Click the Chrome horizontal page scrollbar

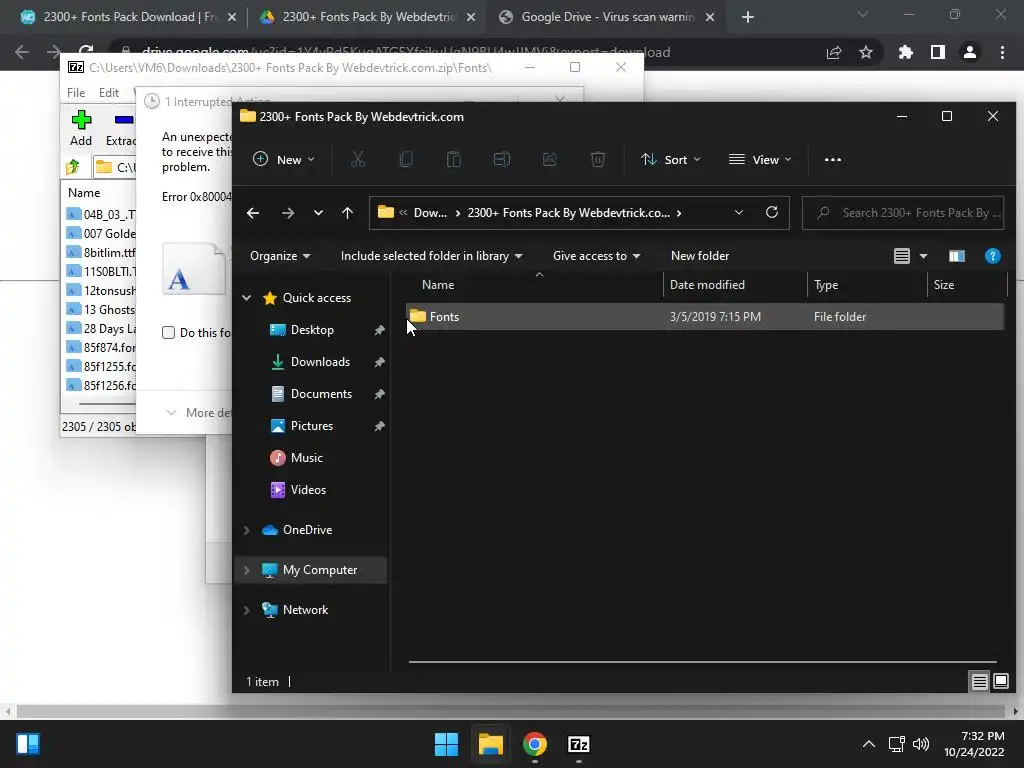(511, 711)
